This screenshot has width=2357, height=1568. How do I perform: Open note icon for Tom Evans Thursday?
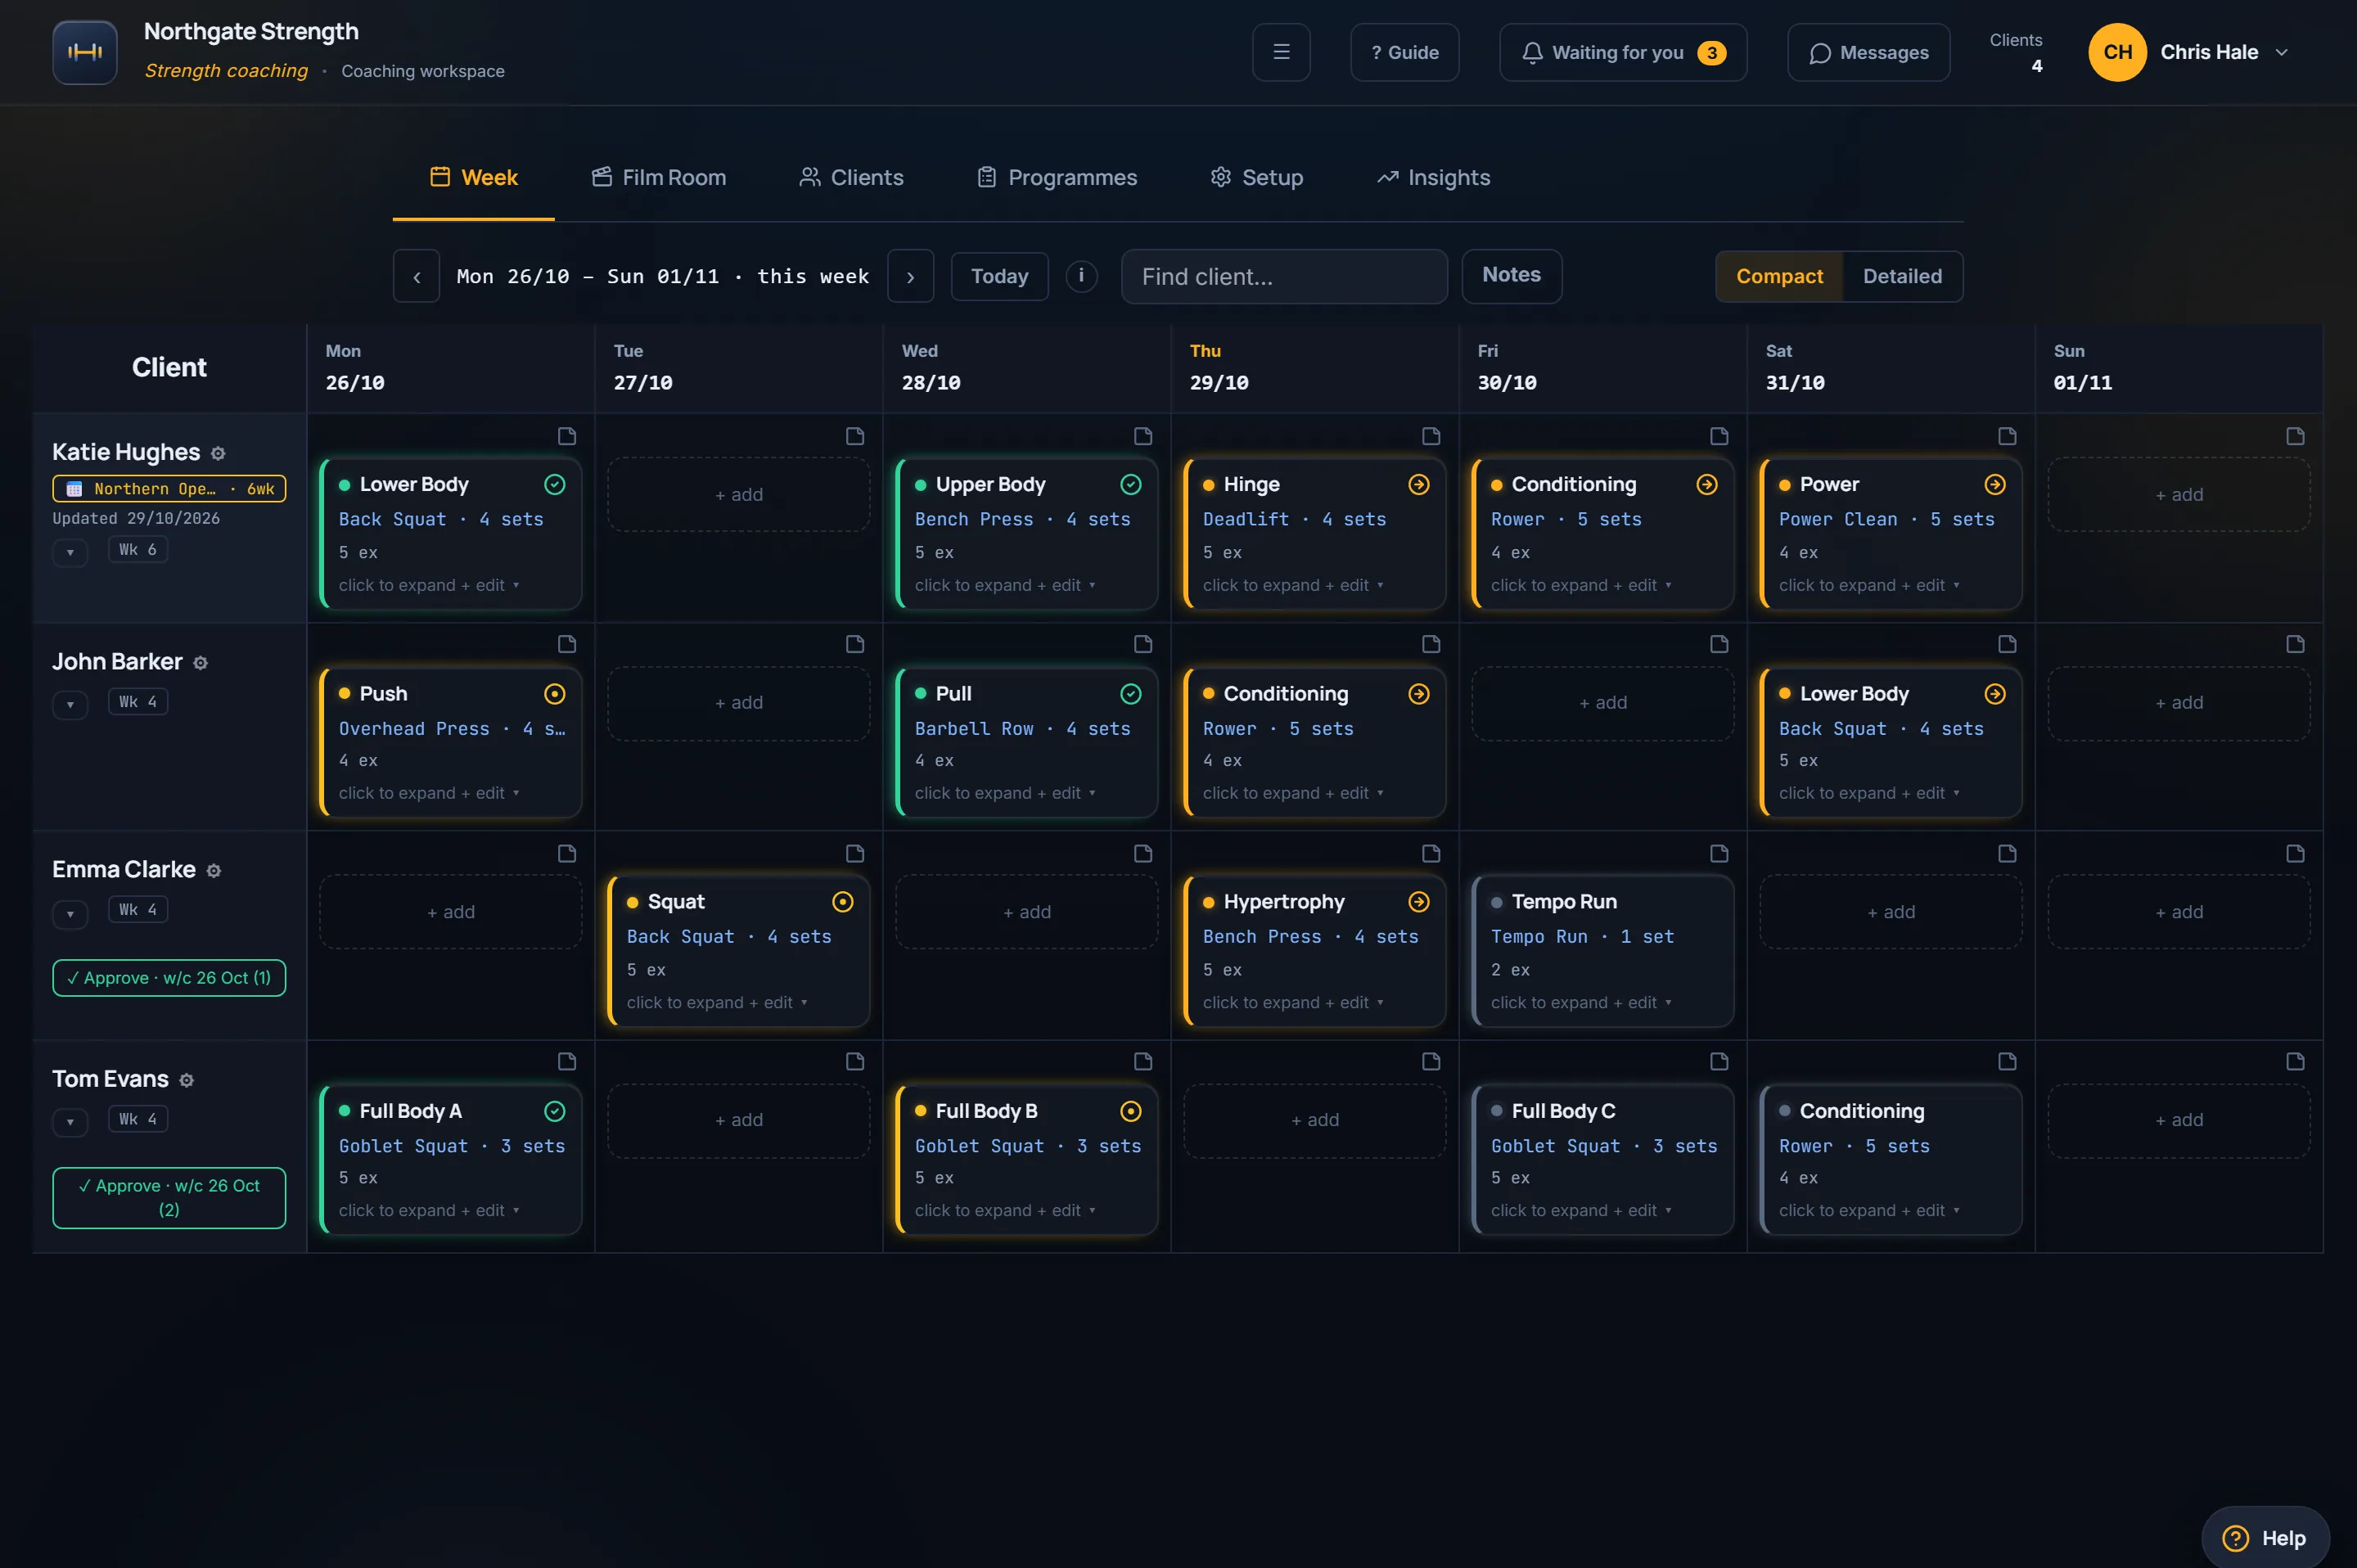[x=1431, y=1061]
